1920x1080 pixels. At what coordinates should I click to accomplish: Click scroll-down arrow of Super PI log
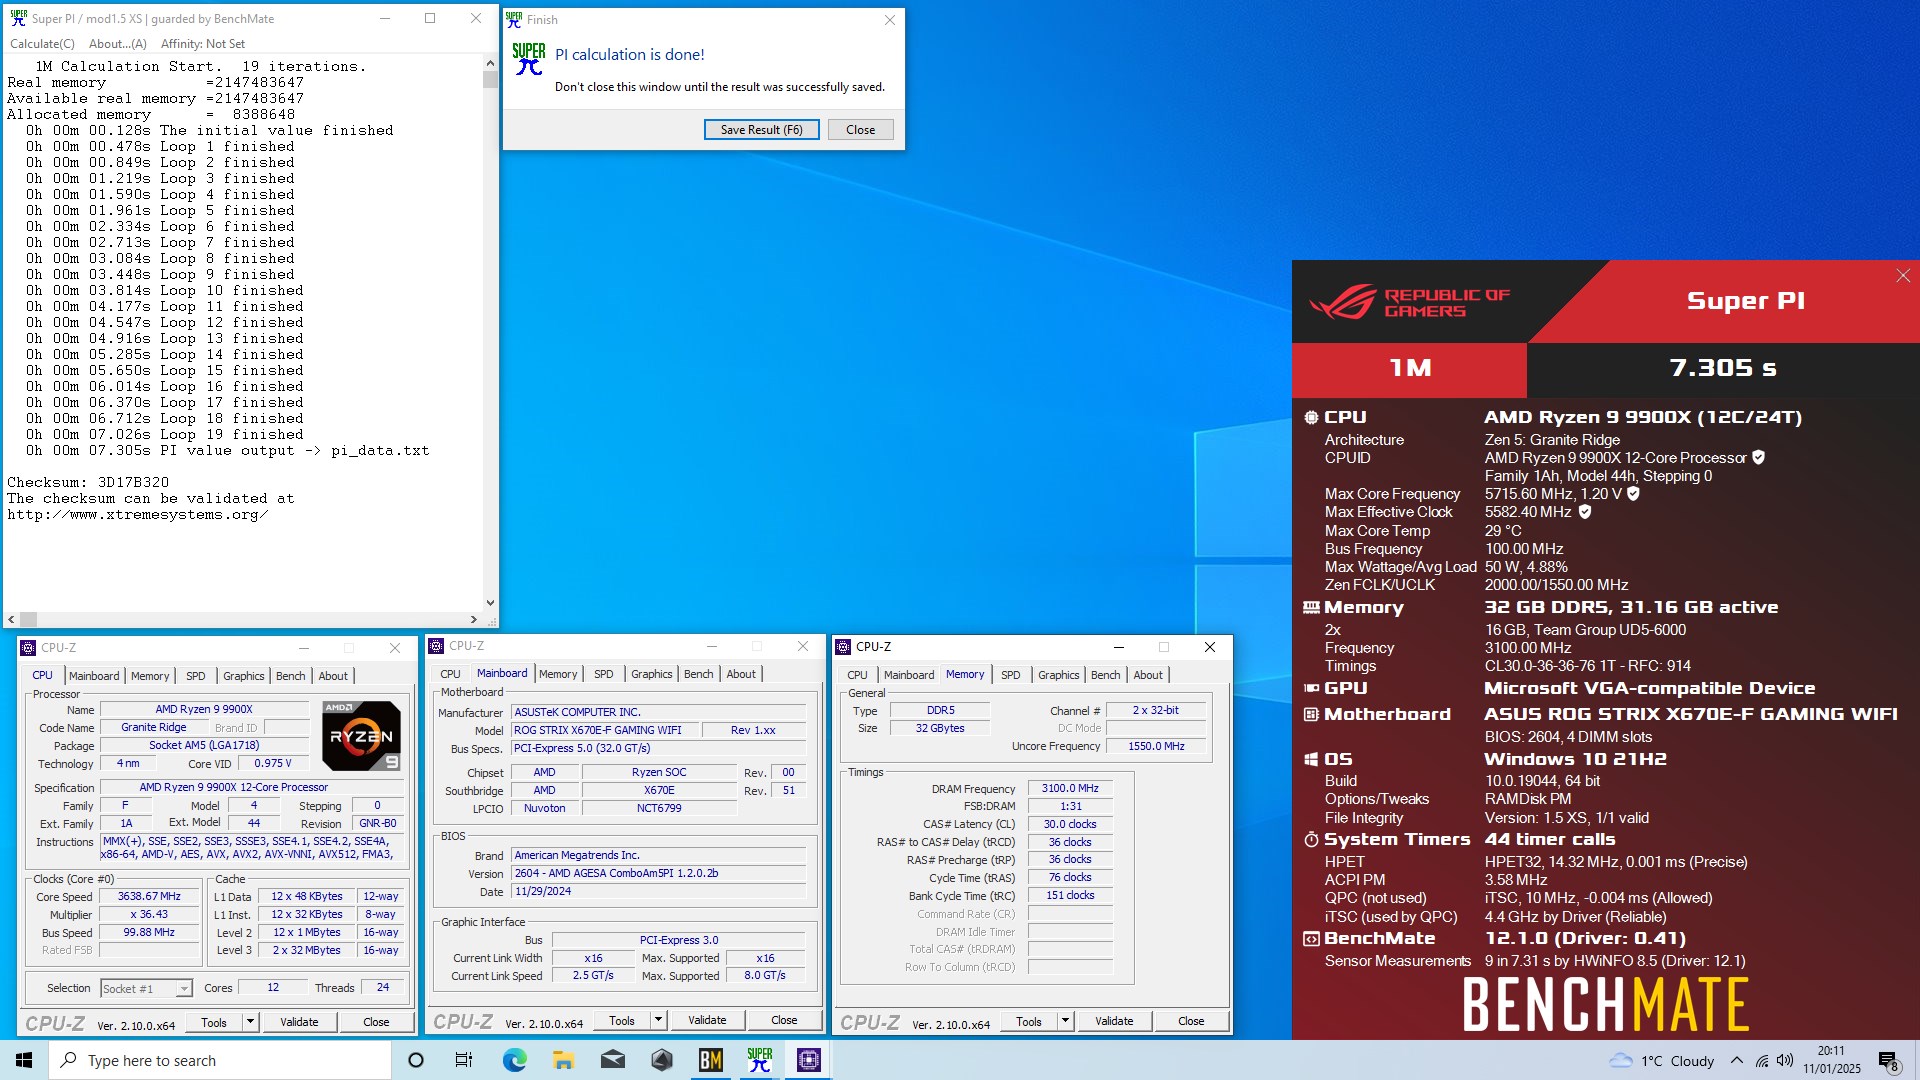[x=490, y=603]
